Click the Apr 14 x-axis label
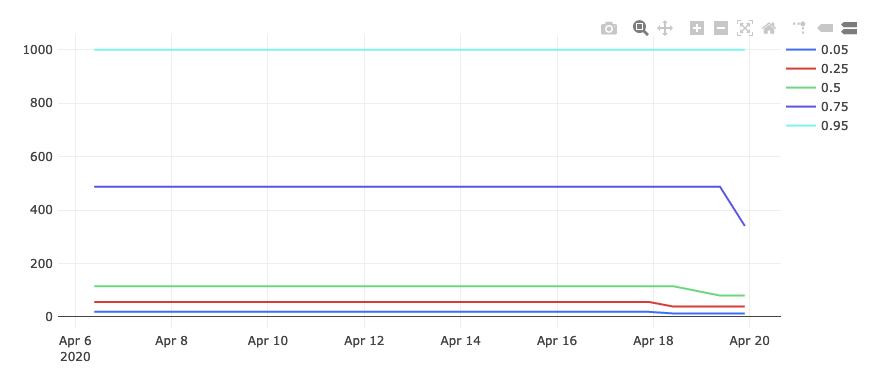Image resolution: width=878 pixels, height=384 pixels. click(x=461, y=340)
